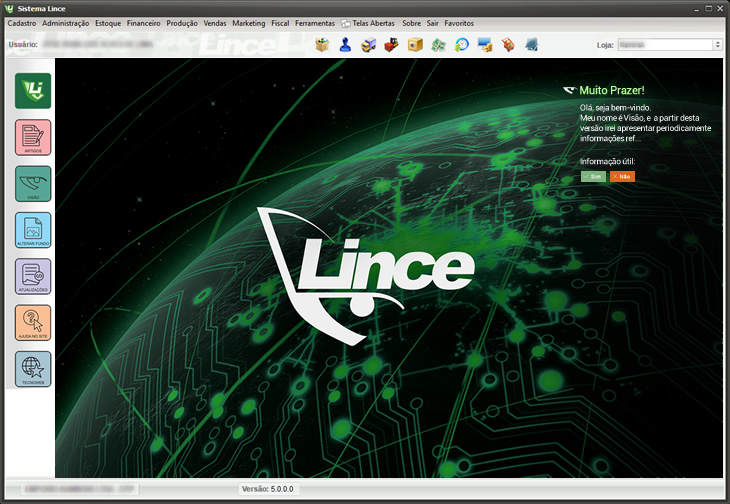The width and height of the screenshot is (730, 504).
Task: Open the Loja dropdown arrow
Action: click(717, 45)
